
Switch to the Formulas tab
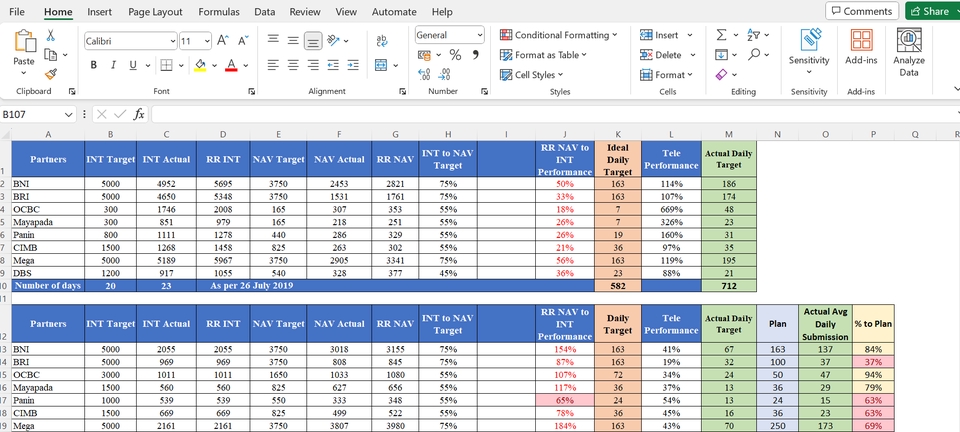tap(219, 12)
